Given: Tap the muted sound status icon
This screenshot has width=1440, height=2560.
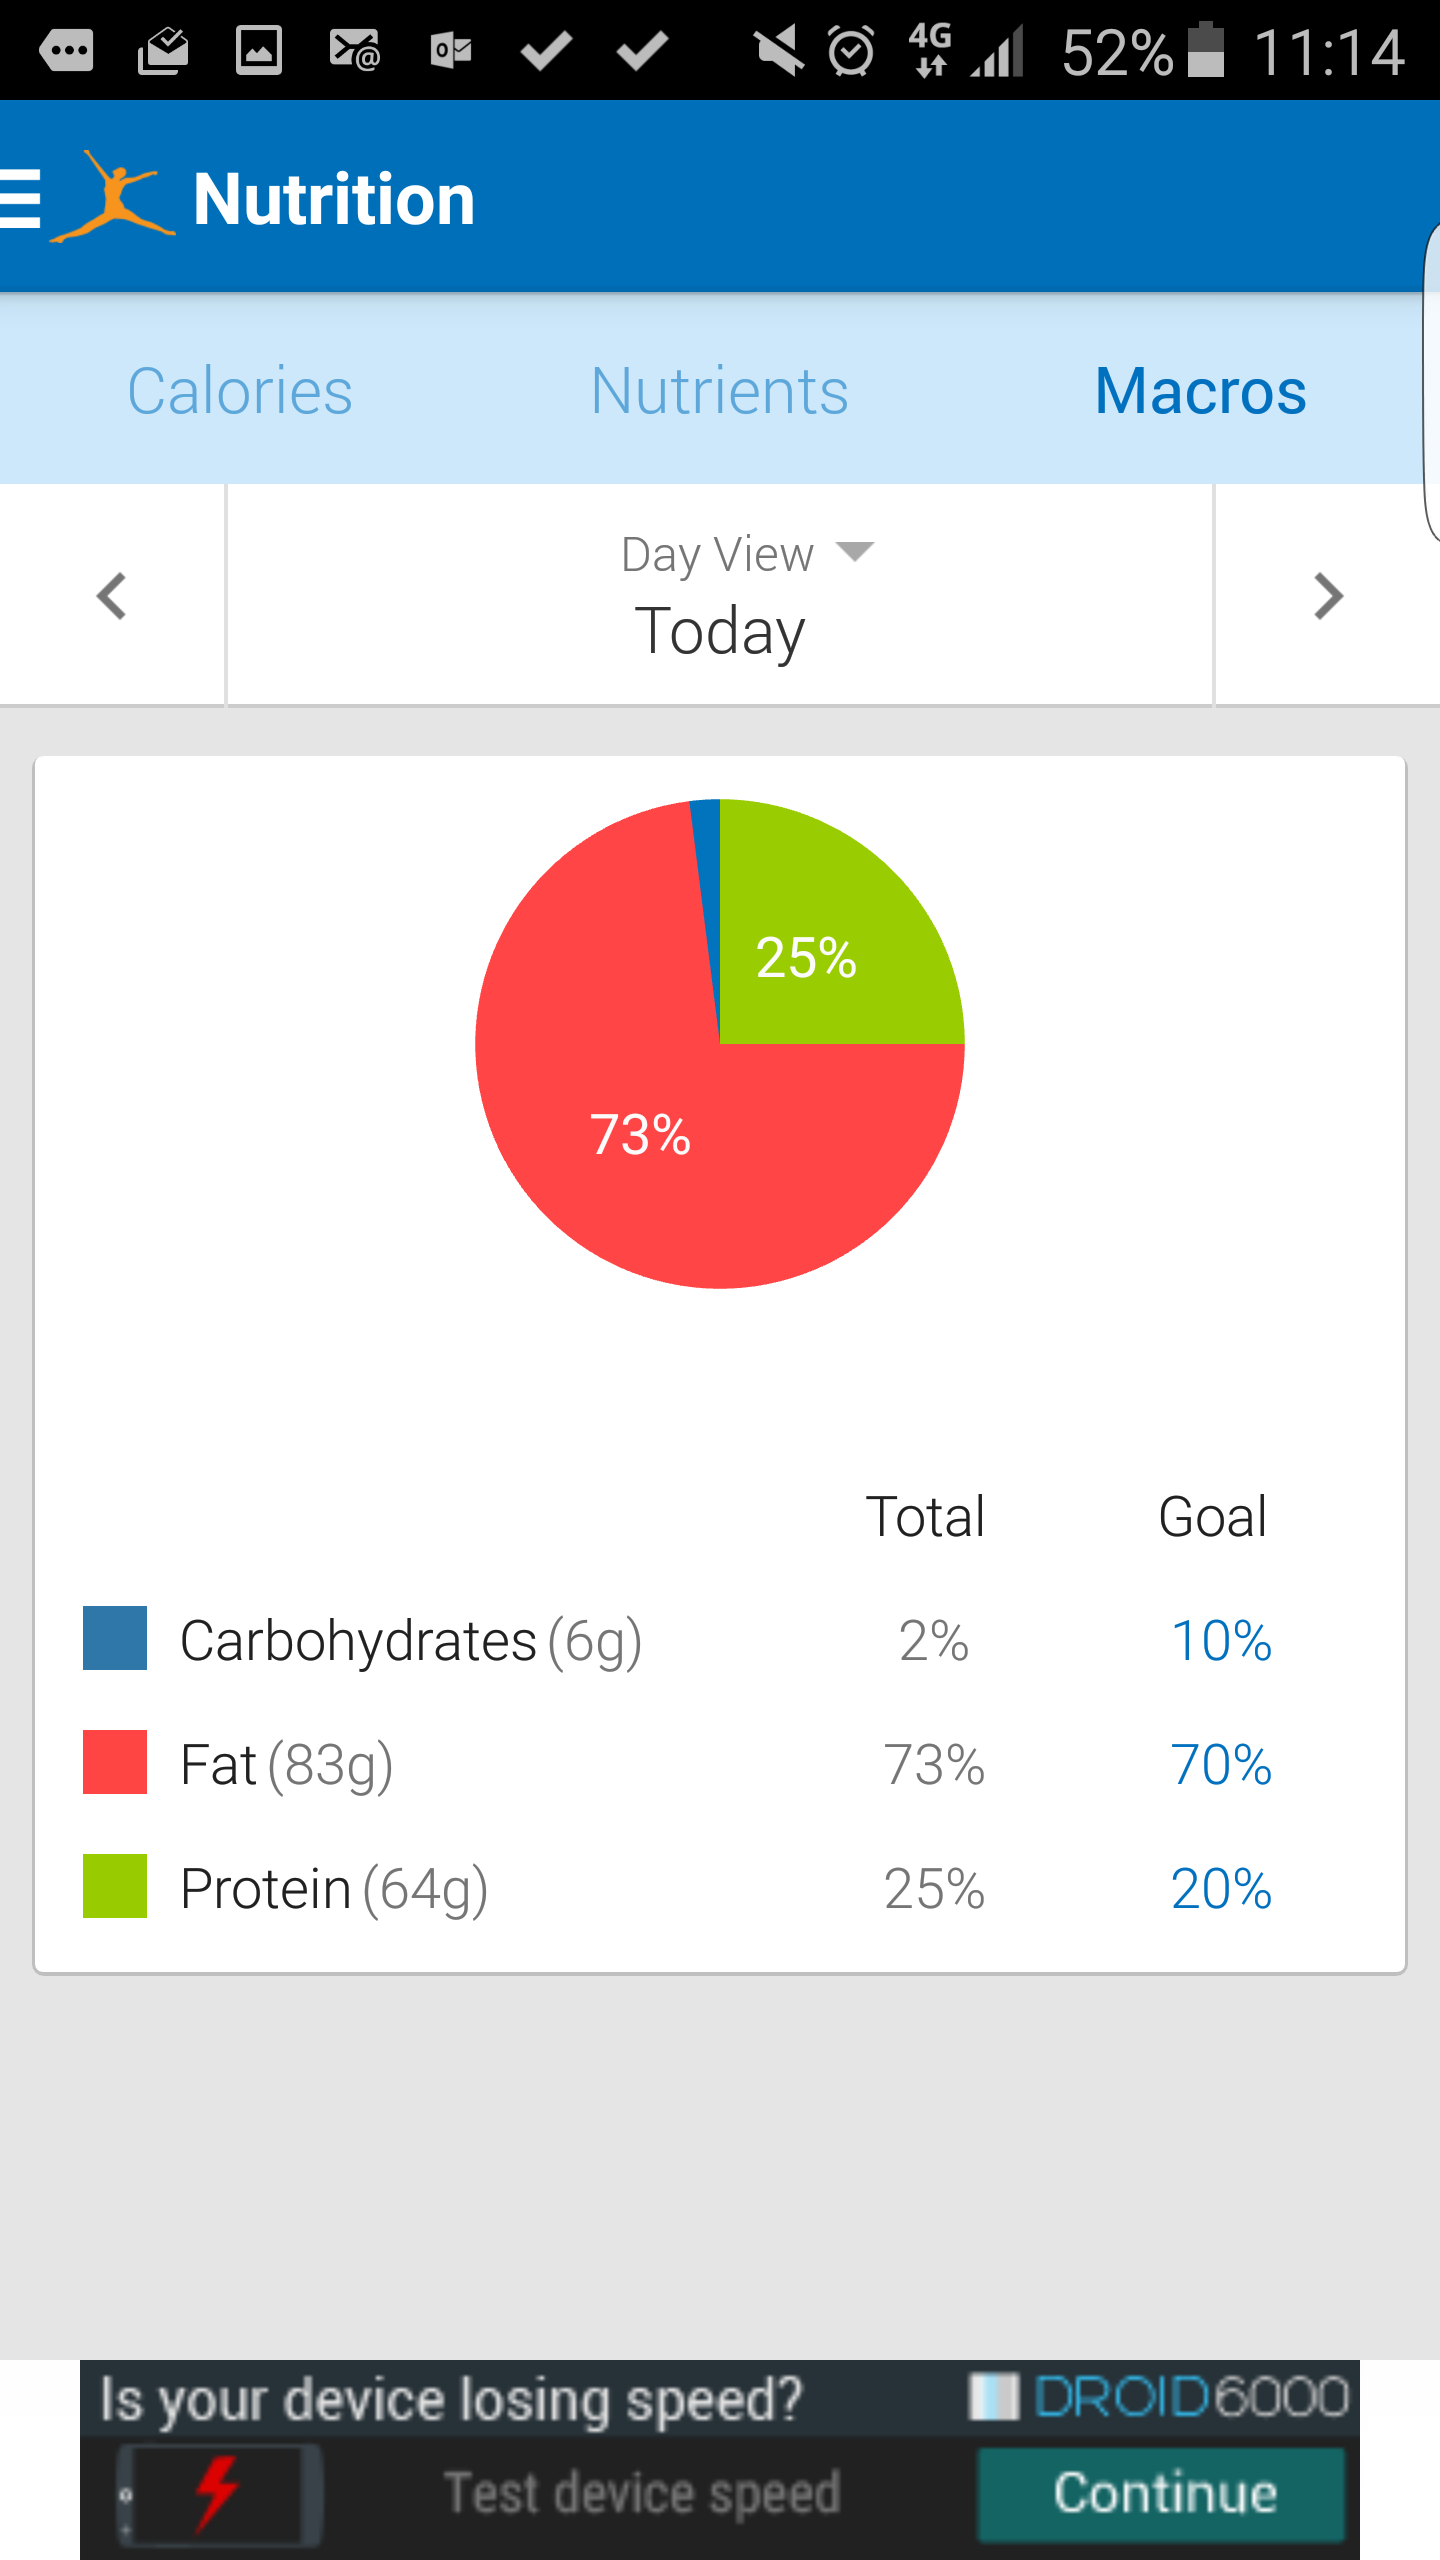Looking at the screenshot, I should pos(777,51).
